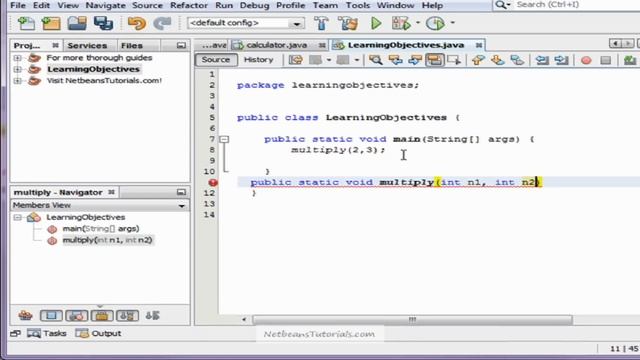Screen dimensions: 640x360
Task: Open the debug project arrow dropdown
Action: (418, 23)
